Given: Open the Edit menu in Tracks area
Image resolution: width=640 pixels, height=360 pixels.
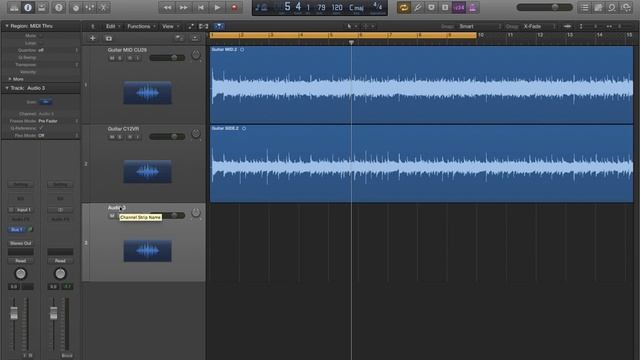Looking at the screenshot, I should pyautogui.click(x=113, y=26).
